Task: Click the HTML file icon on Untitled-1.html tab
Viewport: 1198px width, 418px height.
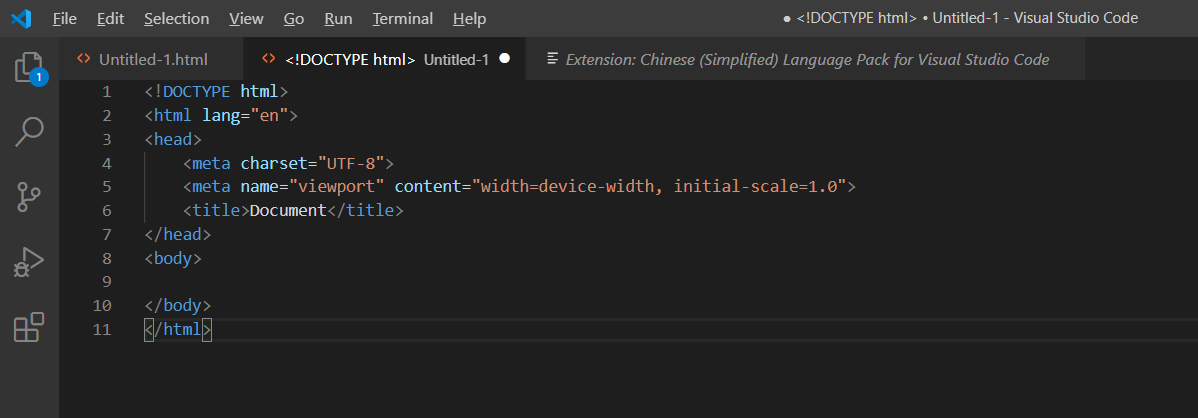Action: point(84,59)
